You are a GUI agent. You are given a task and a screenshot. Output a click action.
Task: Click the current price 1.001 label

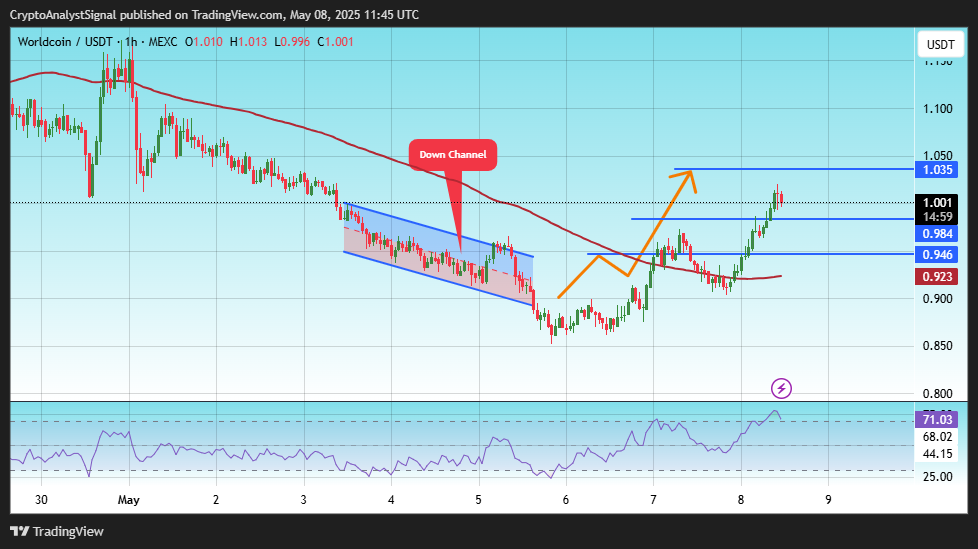(x=936, y=203)
